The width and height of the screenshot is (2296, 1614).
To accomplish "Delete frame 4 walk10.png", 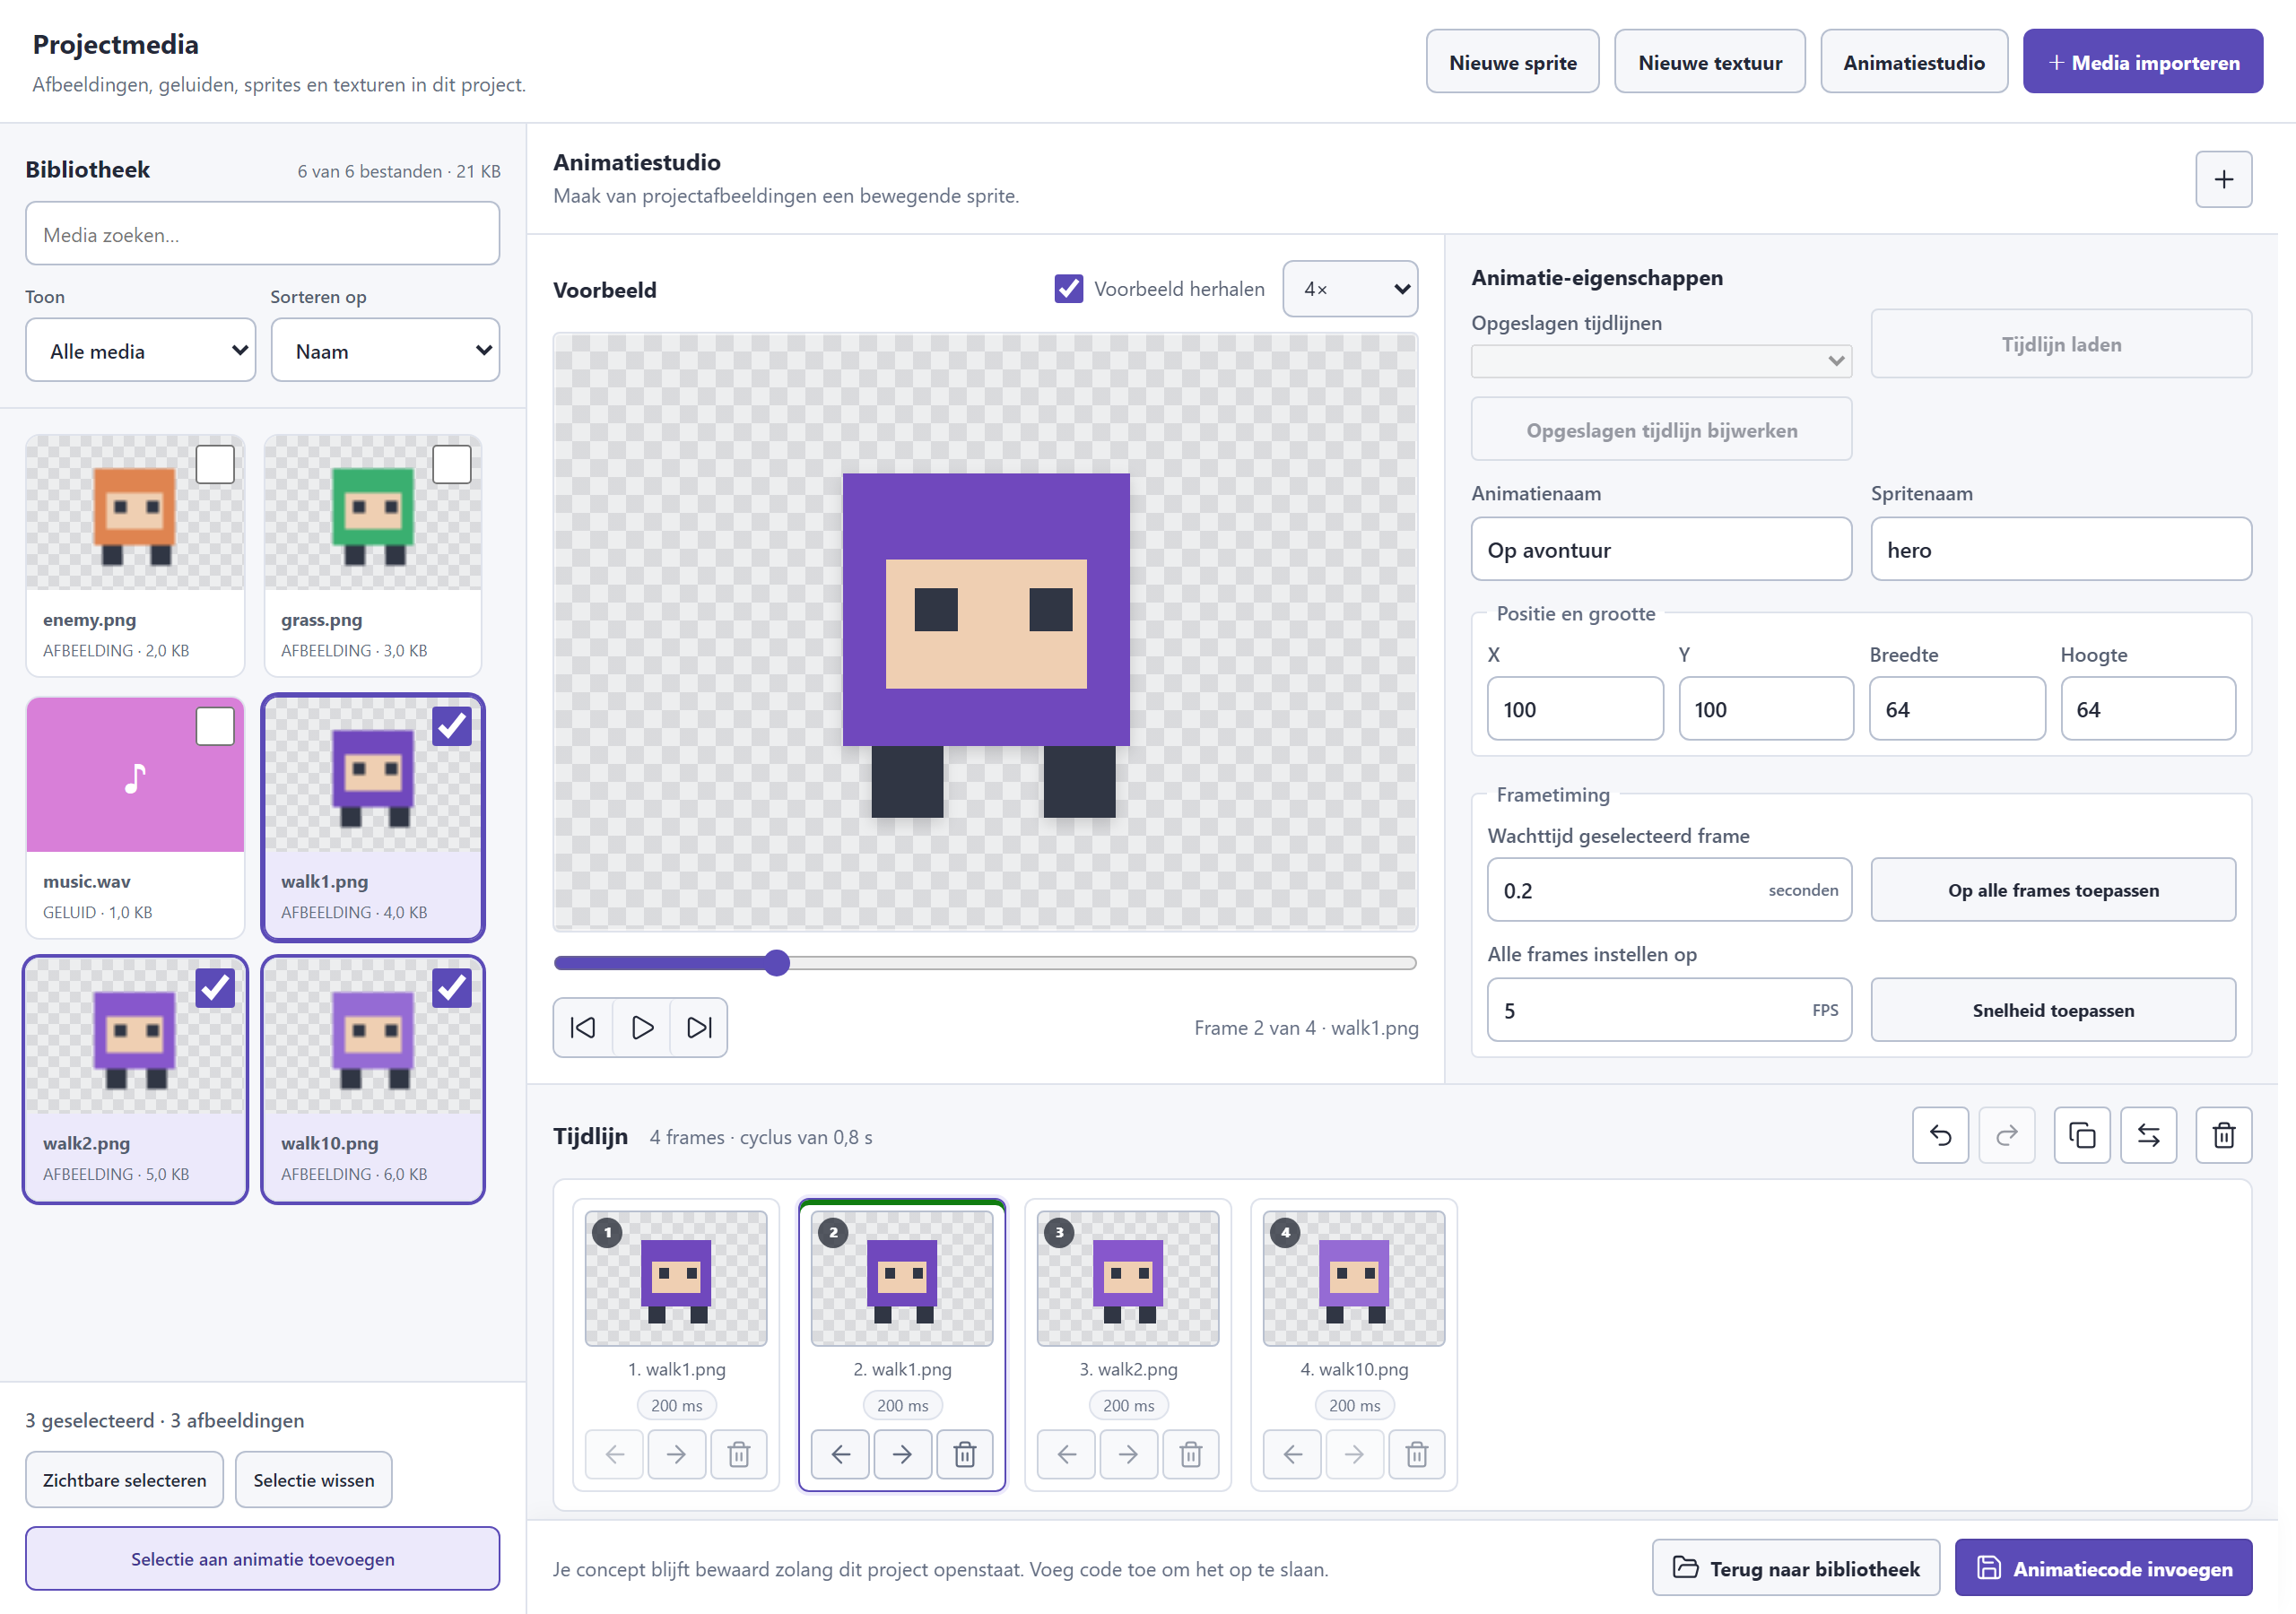I will point(1416,1453).
